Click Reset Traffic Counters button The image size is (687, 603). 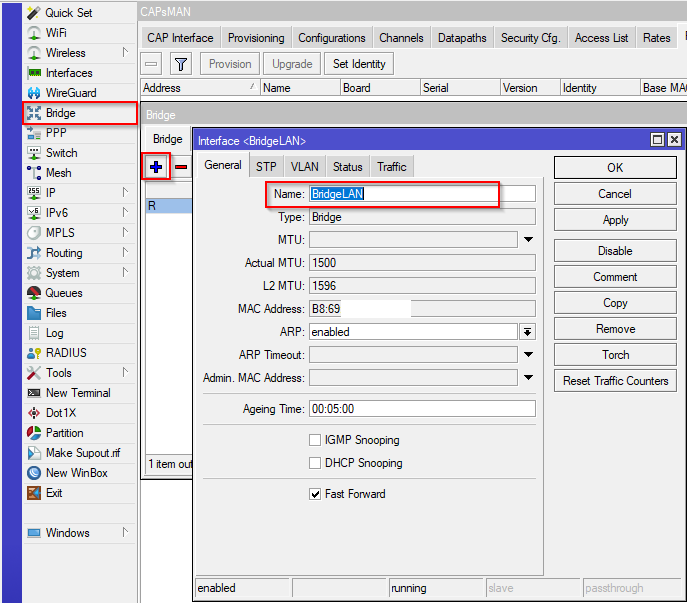(x=615, y=381)
